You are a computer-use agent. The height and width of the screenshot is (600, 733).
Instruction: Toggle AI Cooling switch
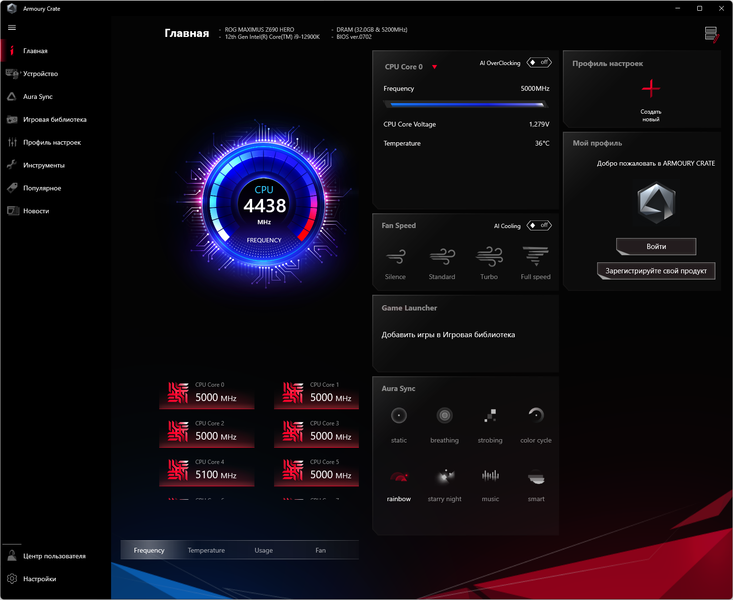[539, 225]
